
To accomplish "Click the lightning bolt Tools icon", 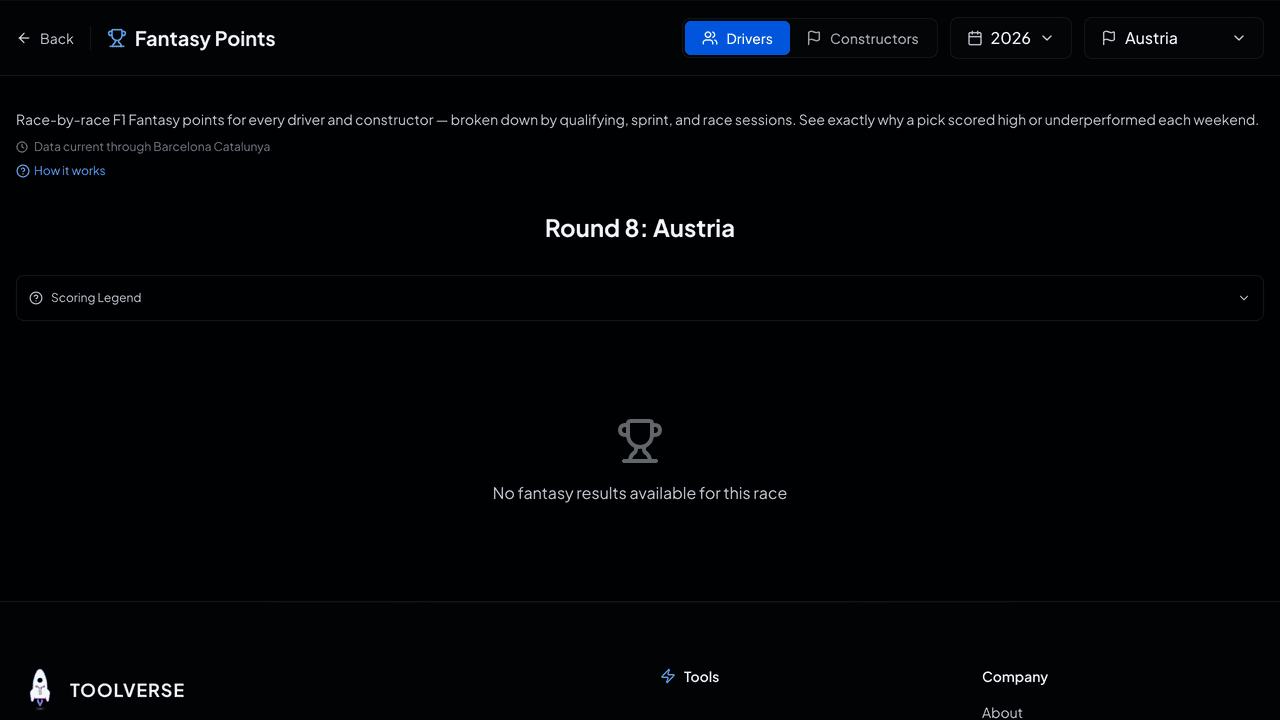I will point(668,677).
